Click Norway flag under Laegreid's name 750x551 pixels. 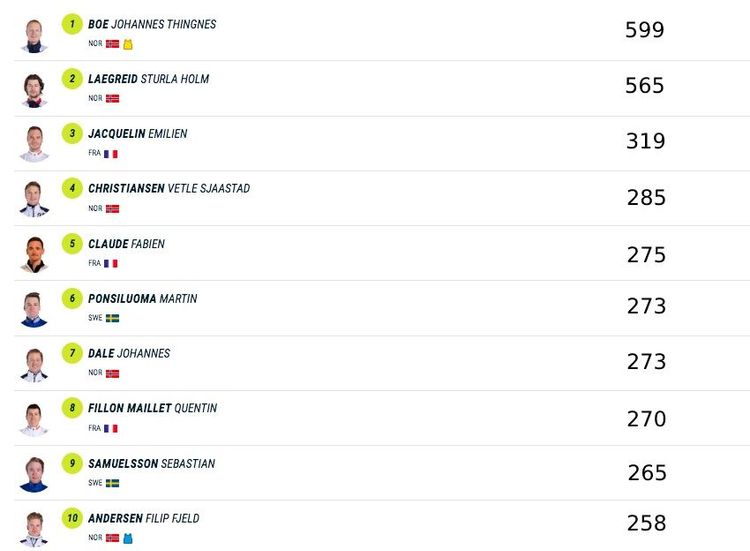[112, 99]
